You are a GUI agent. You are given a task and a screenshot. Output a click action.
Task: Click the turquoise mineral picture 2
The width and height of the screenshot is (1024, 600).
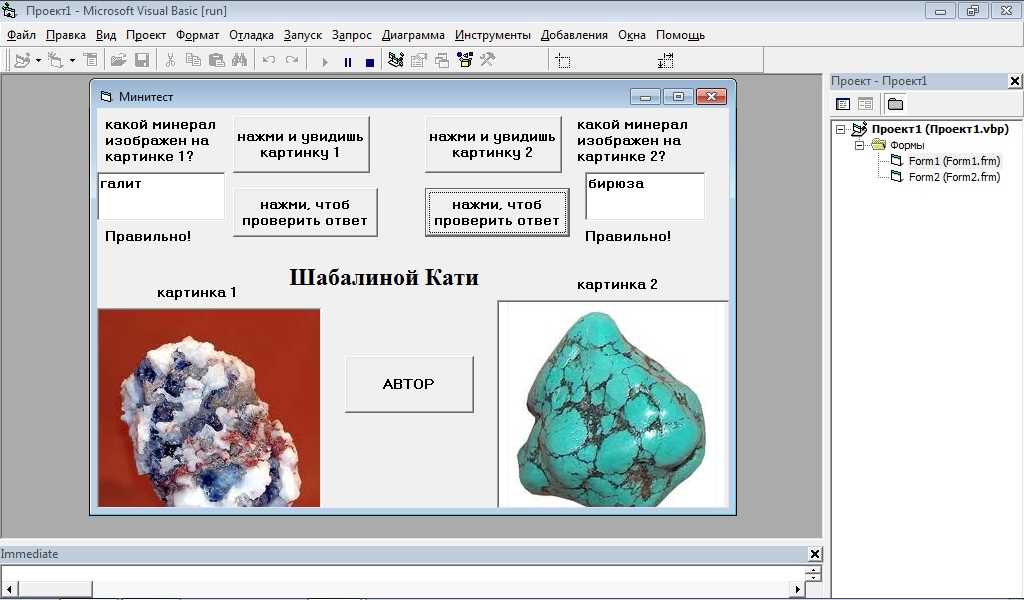click(613, 404)
